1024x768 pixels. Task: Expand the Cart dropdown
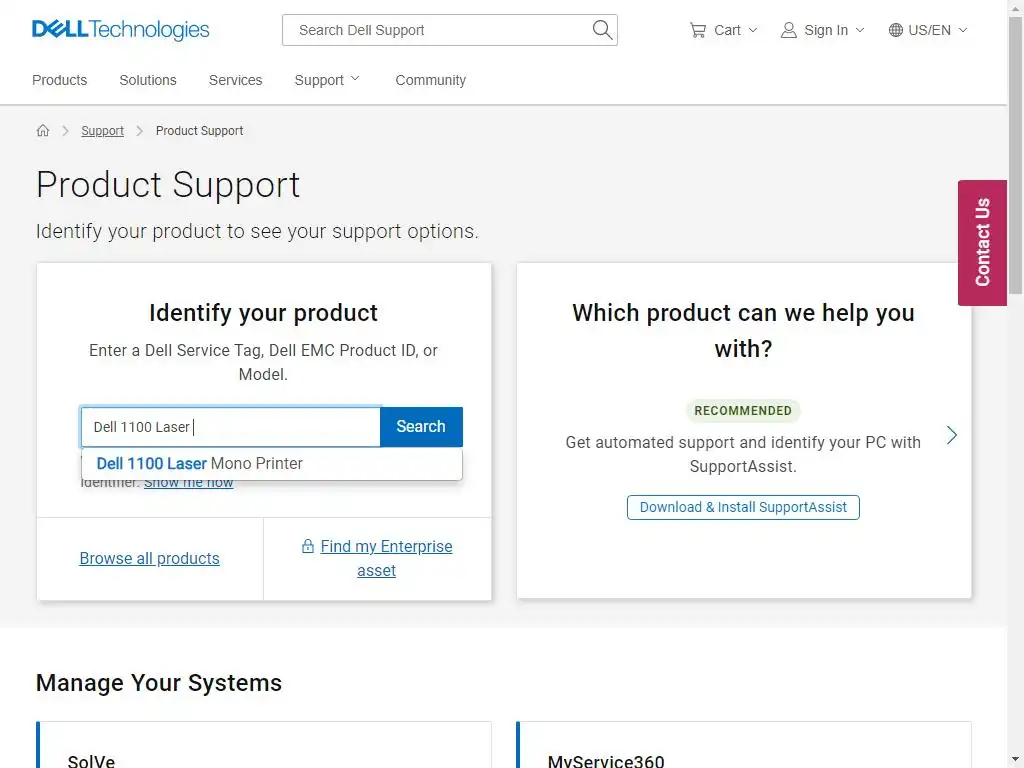[x=753, y=30]
